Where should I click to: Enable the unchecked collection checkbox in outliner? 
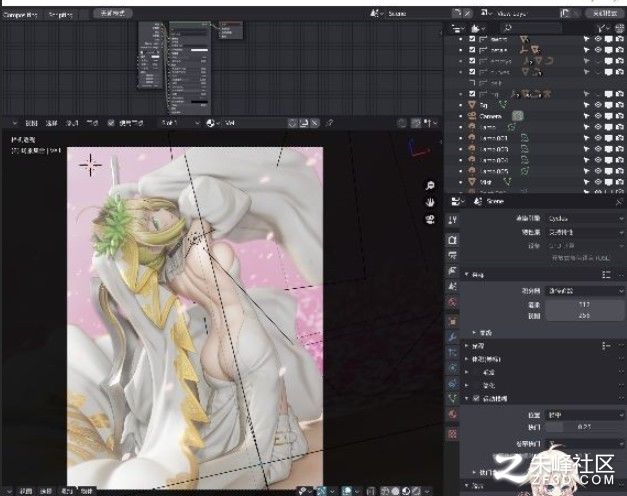[x=472, y=83]
